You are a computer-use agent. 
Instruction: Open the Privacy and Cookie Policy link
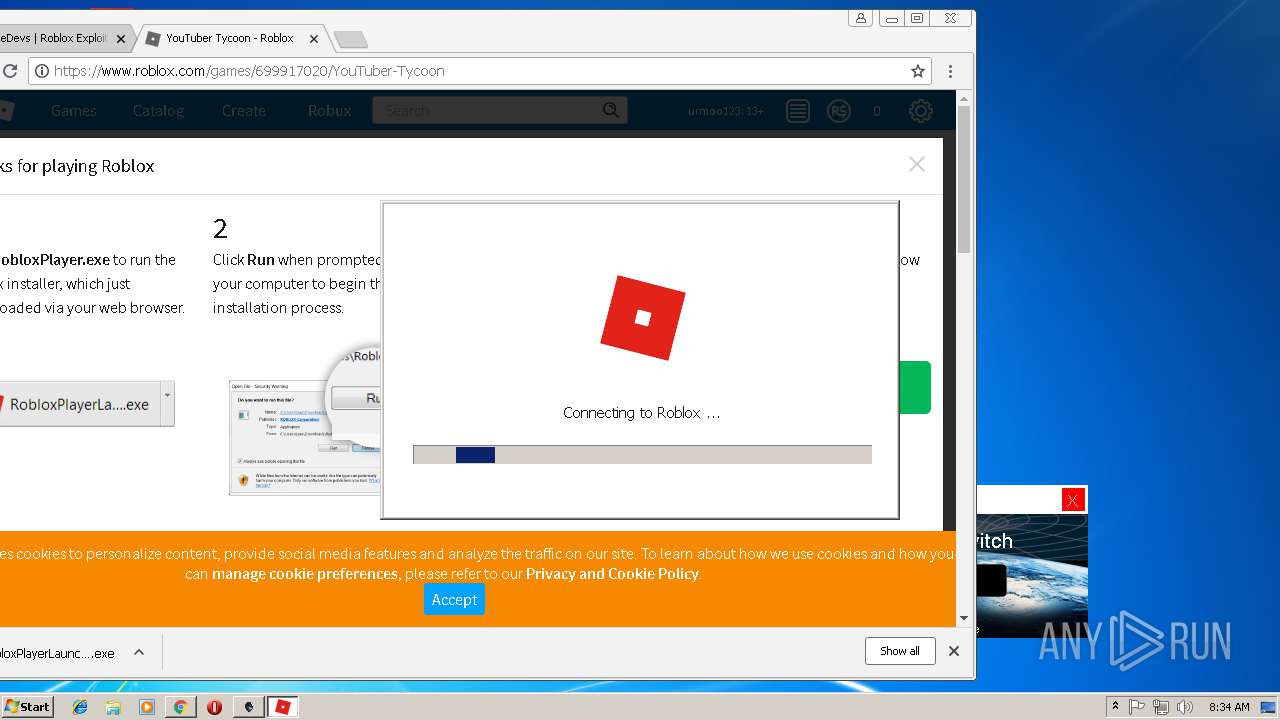pyautogui.click(x=612, y=574)
